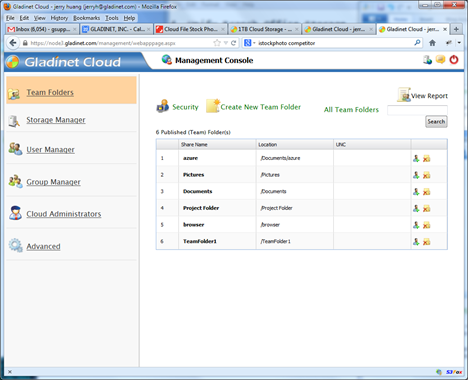Image resolution: width=468 pixels, height=380 pixels.
Task: Open the Edit menu
Action: point(24,18)
